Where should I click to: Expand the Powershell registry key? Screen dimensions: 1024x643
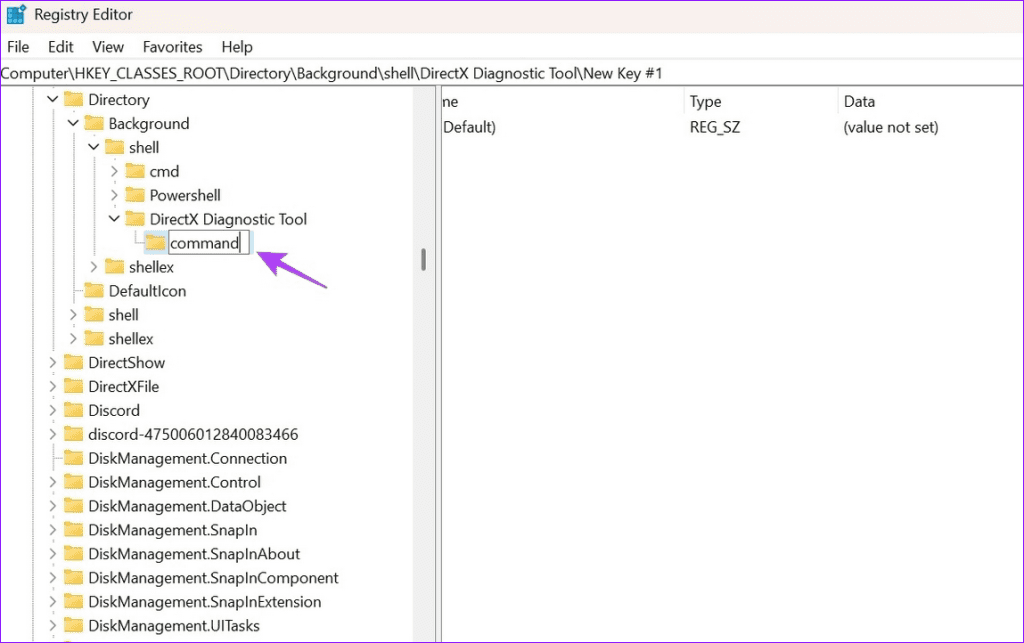(x=114, y=195)
